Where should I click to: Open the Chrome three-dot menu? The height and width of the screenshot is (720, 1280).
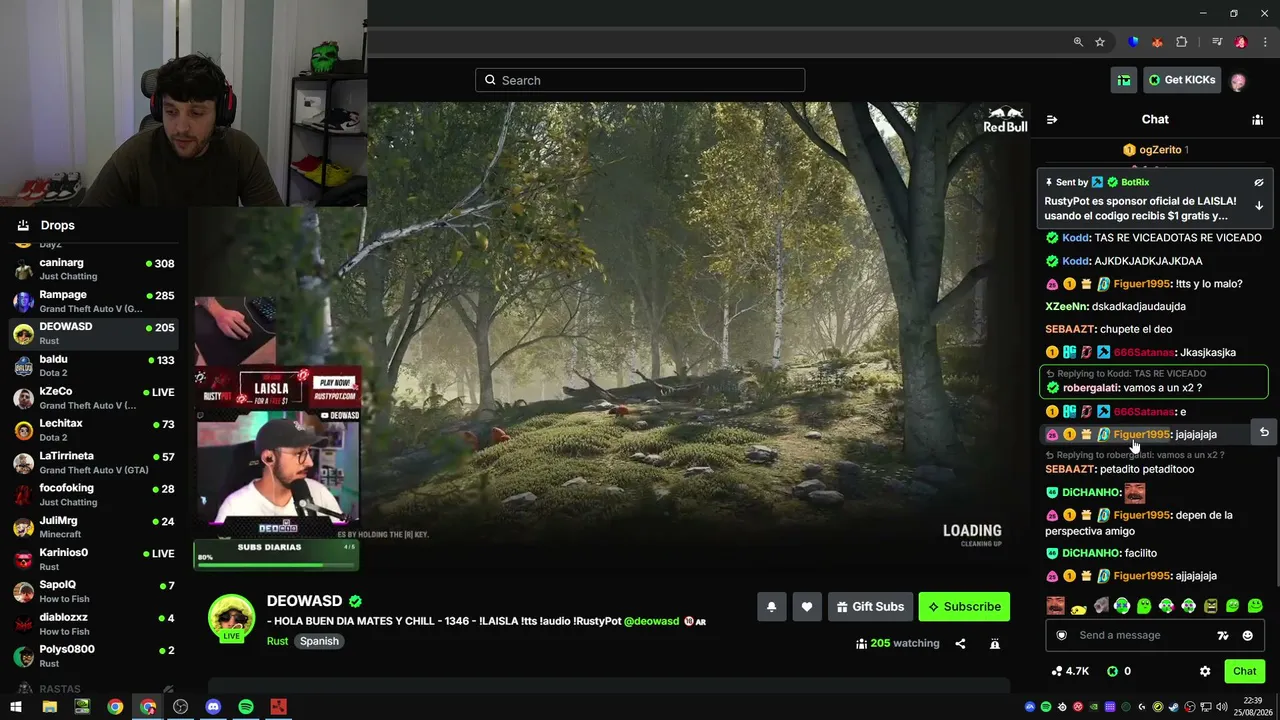coord(1264,42)
